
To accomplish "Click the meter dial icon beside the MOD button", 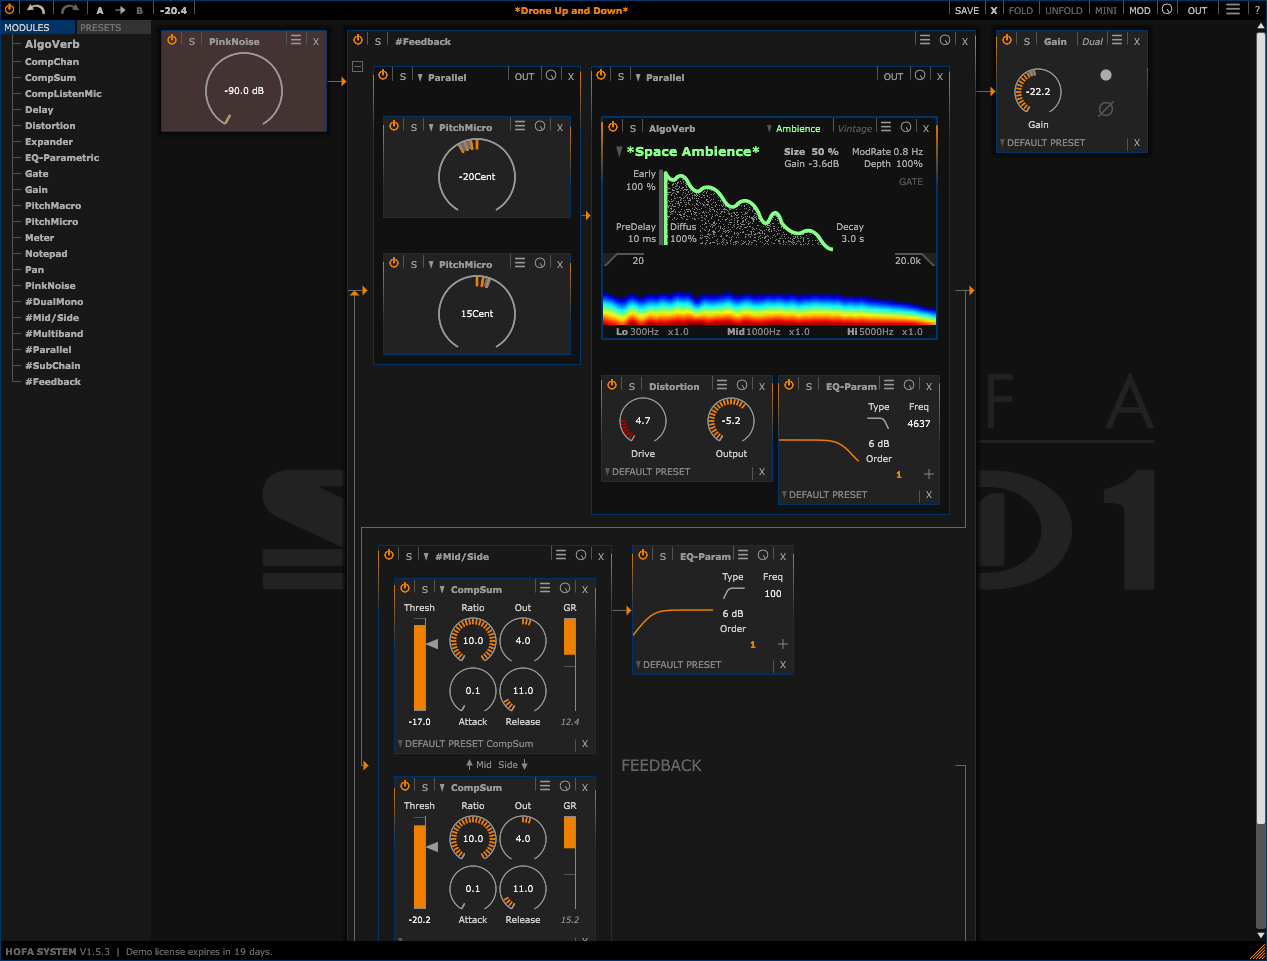I will point(1166,10).
